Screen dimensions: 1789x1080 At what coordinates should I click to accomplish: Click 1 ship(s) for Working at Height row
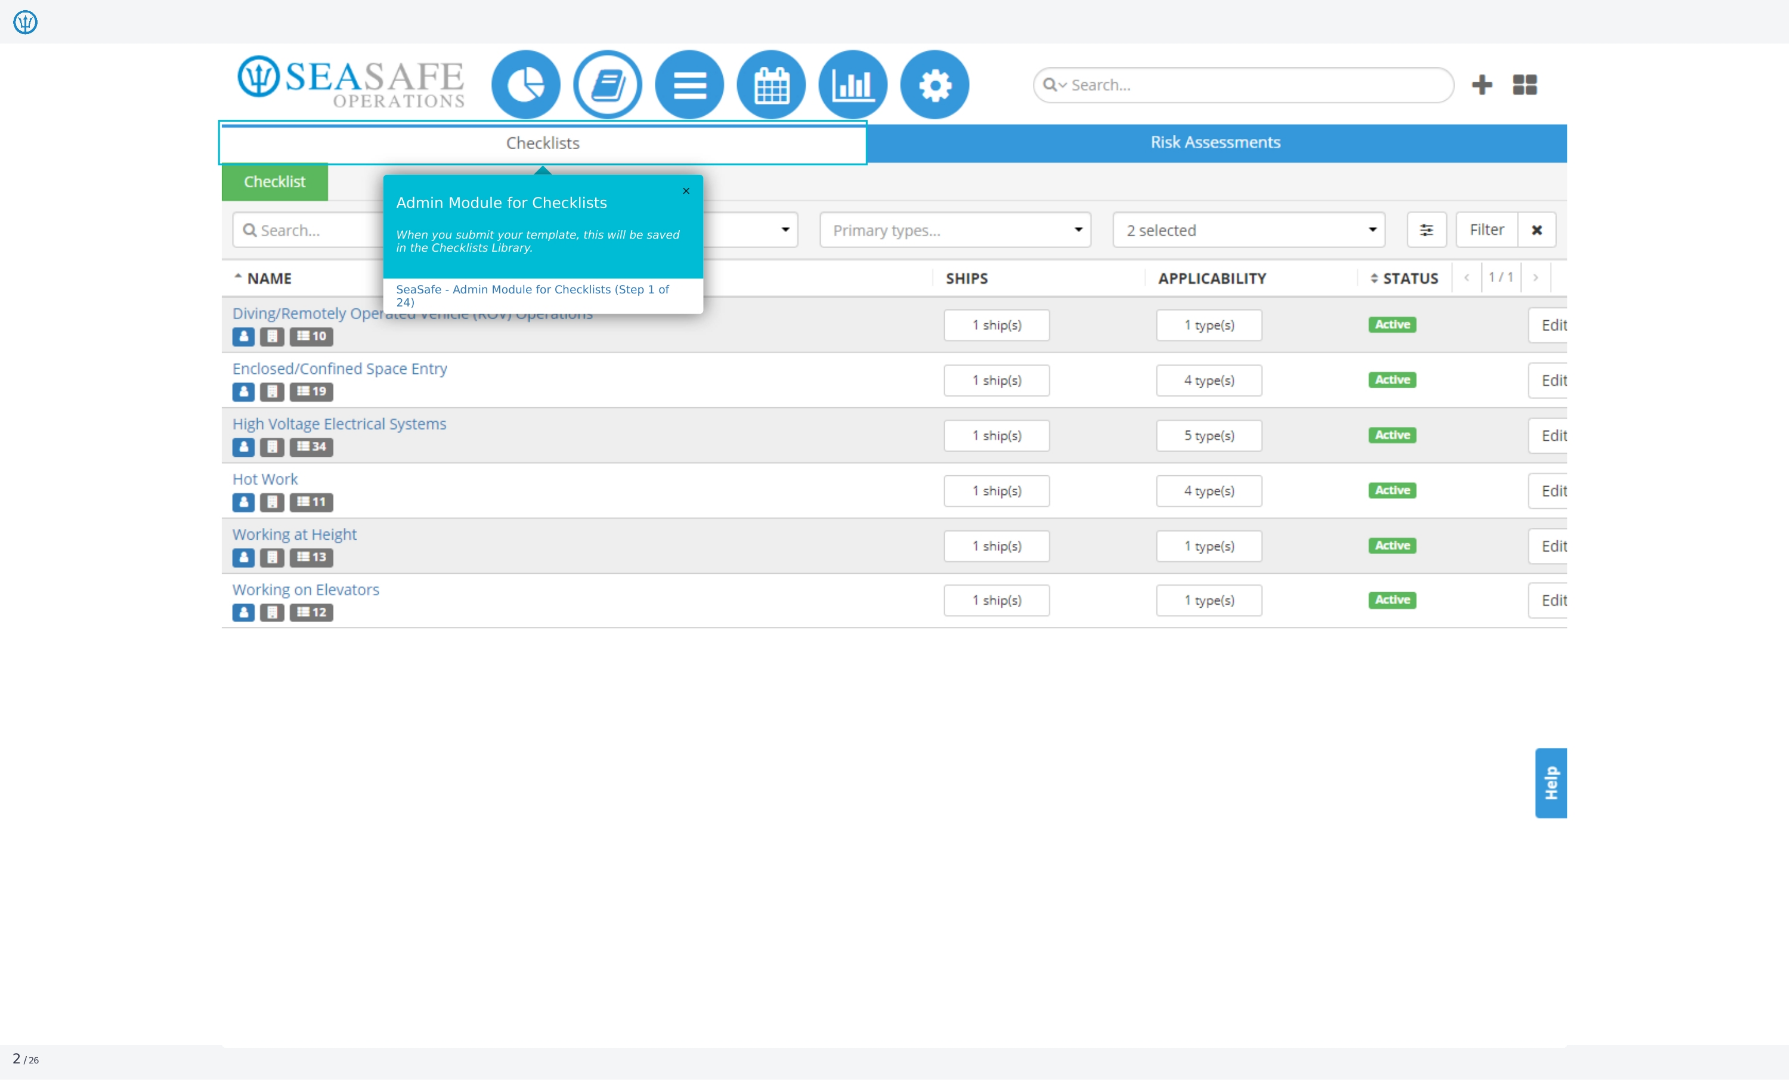click(x=997, y=546)
